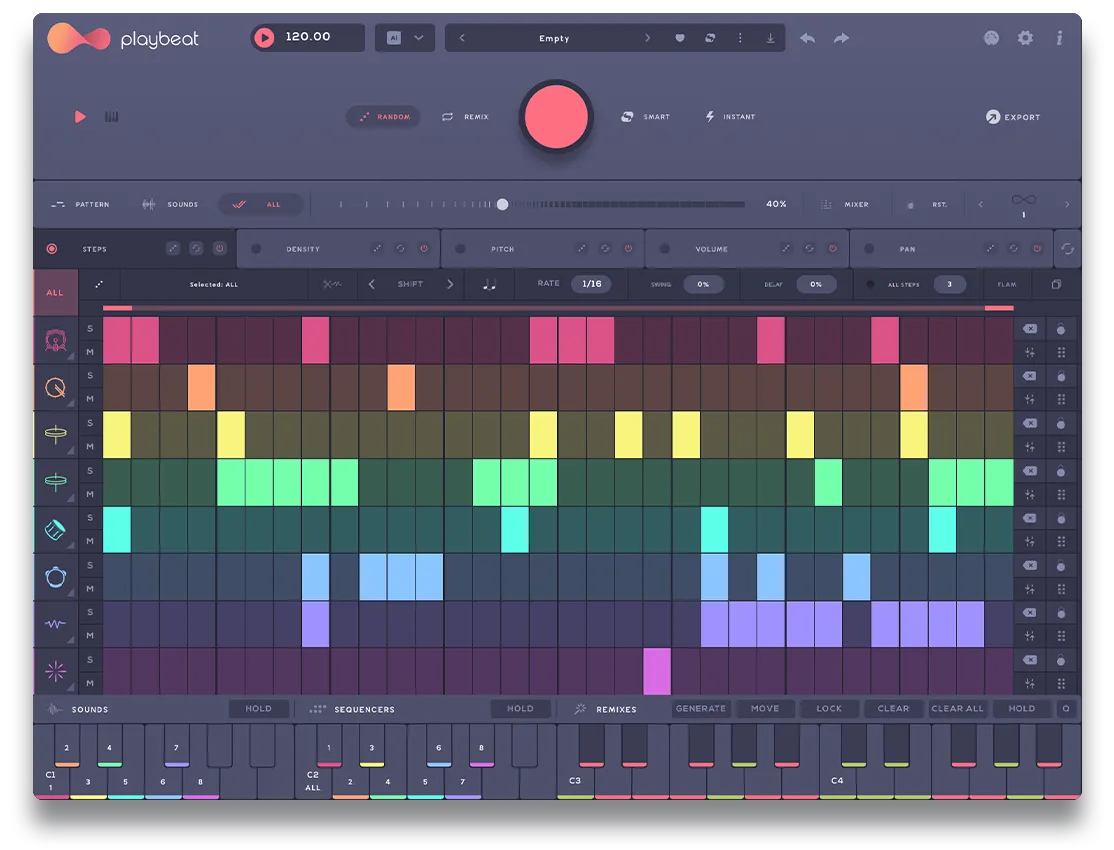Image resolution: width=1114 pixels, height=850 pixels.
Task: Click the undo arrow in the top bar
Action: (810, 37)
